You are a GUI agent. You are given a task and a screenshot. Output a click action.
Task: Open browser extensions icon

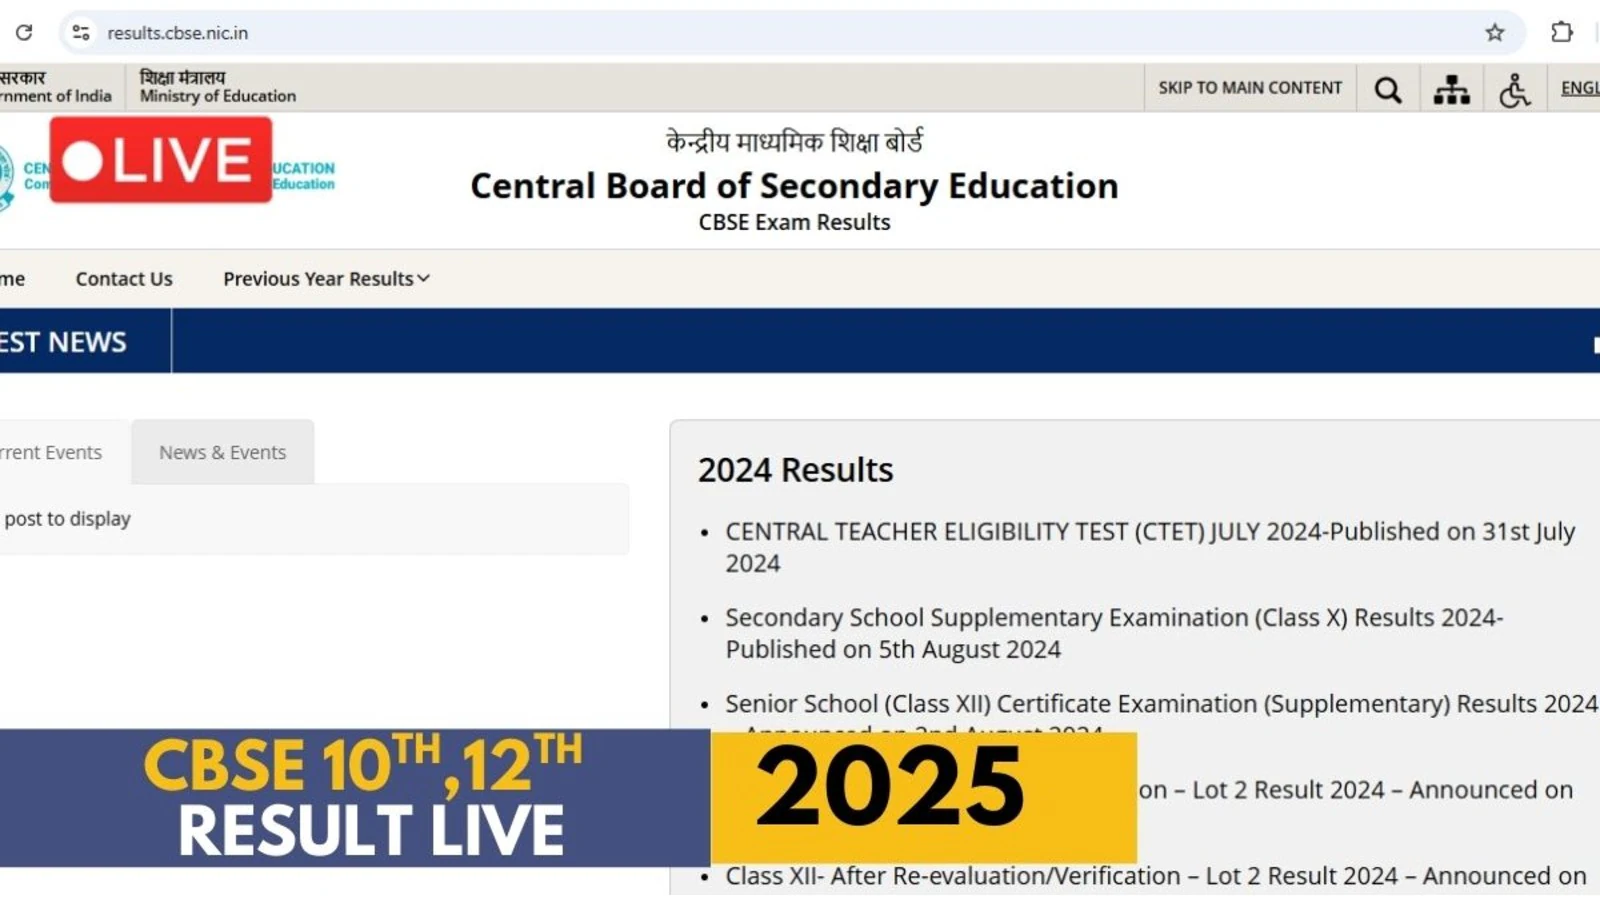1561,32
